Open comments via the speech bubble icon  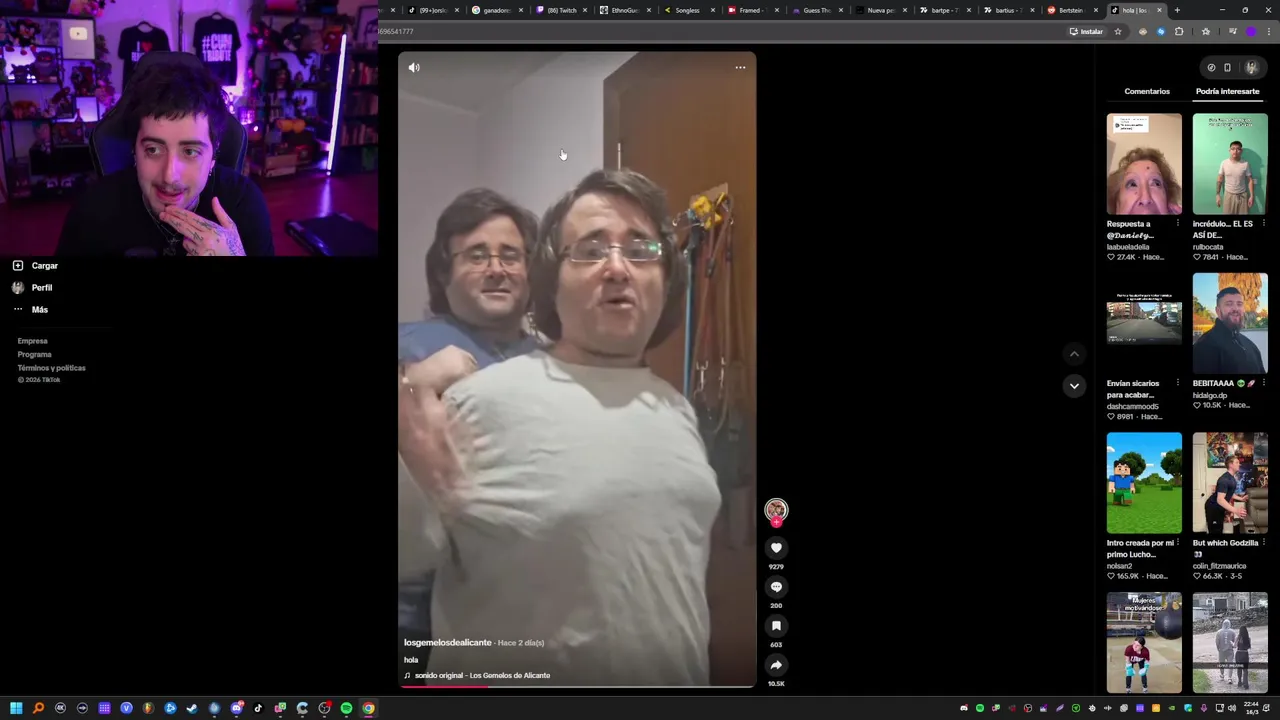[776, 587]
